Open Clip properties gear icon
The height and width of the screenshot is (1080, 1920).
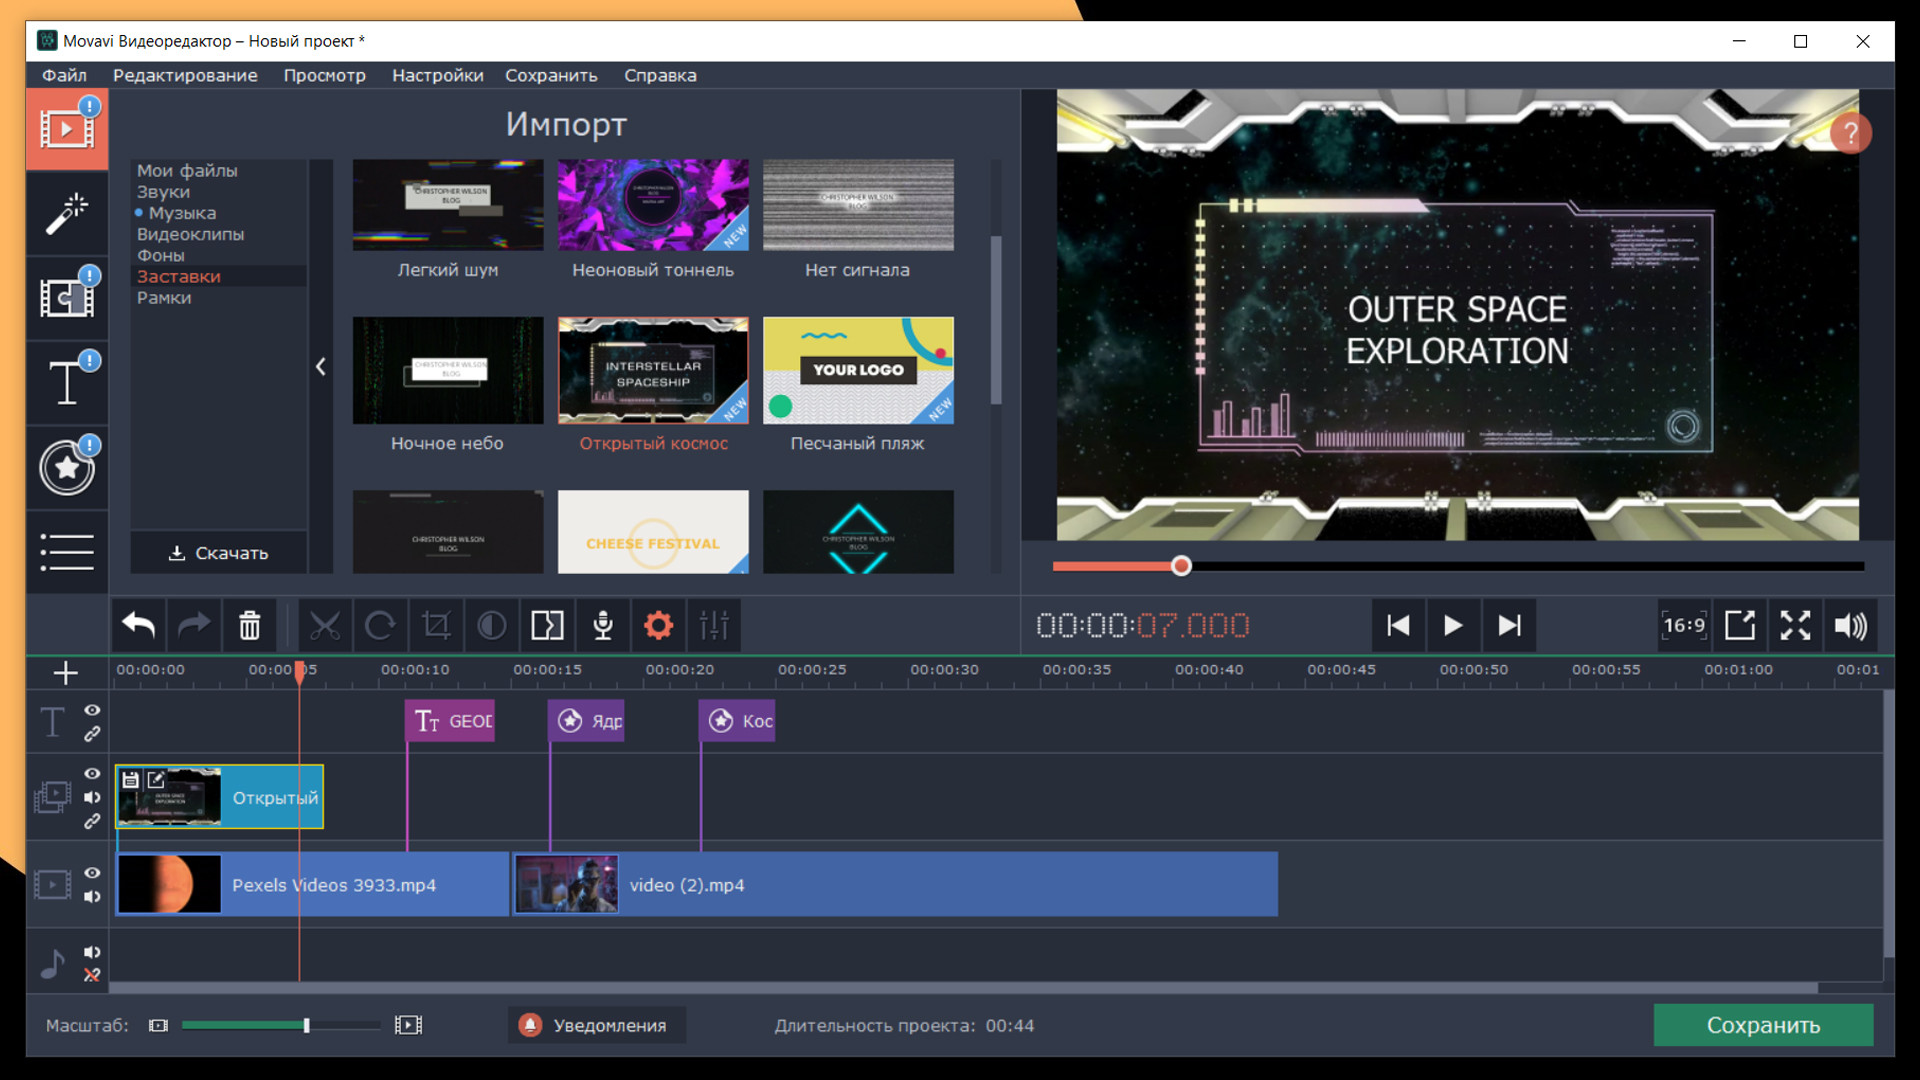(658, 626)
